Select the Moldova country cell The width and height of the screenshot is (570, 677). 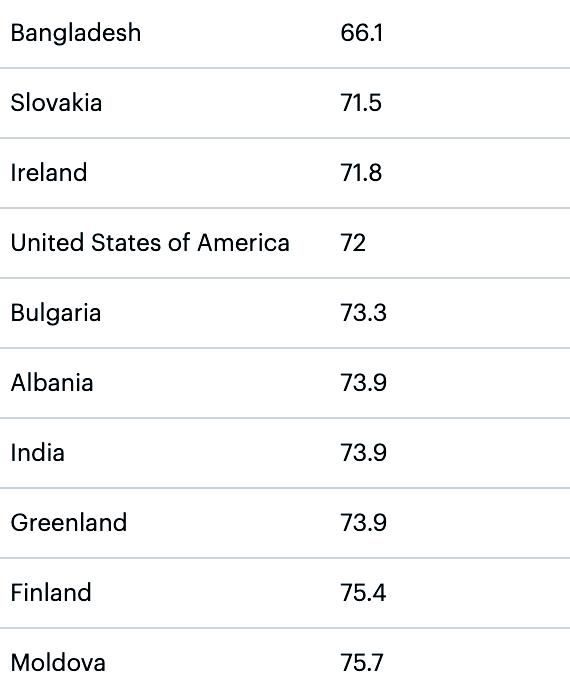click(58, 663)
